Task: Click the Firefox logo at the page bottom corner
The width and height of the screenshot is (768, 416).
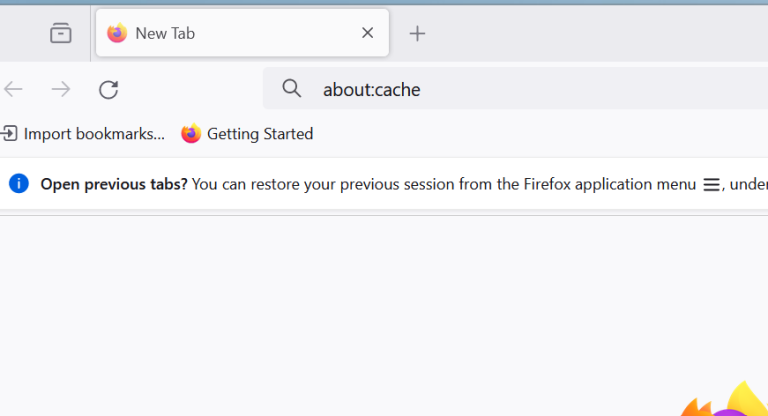Action: tap(724, 399)
